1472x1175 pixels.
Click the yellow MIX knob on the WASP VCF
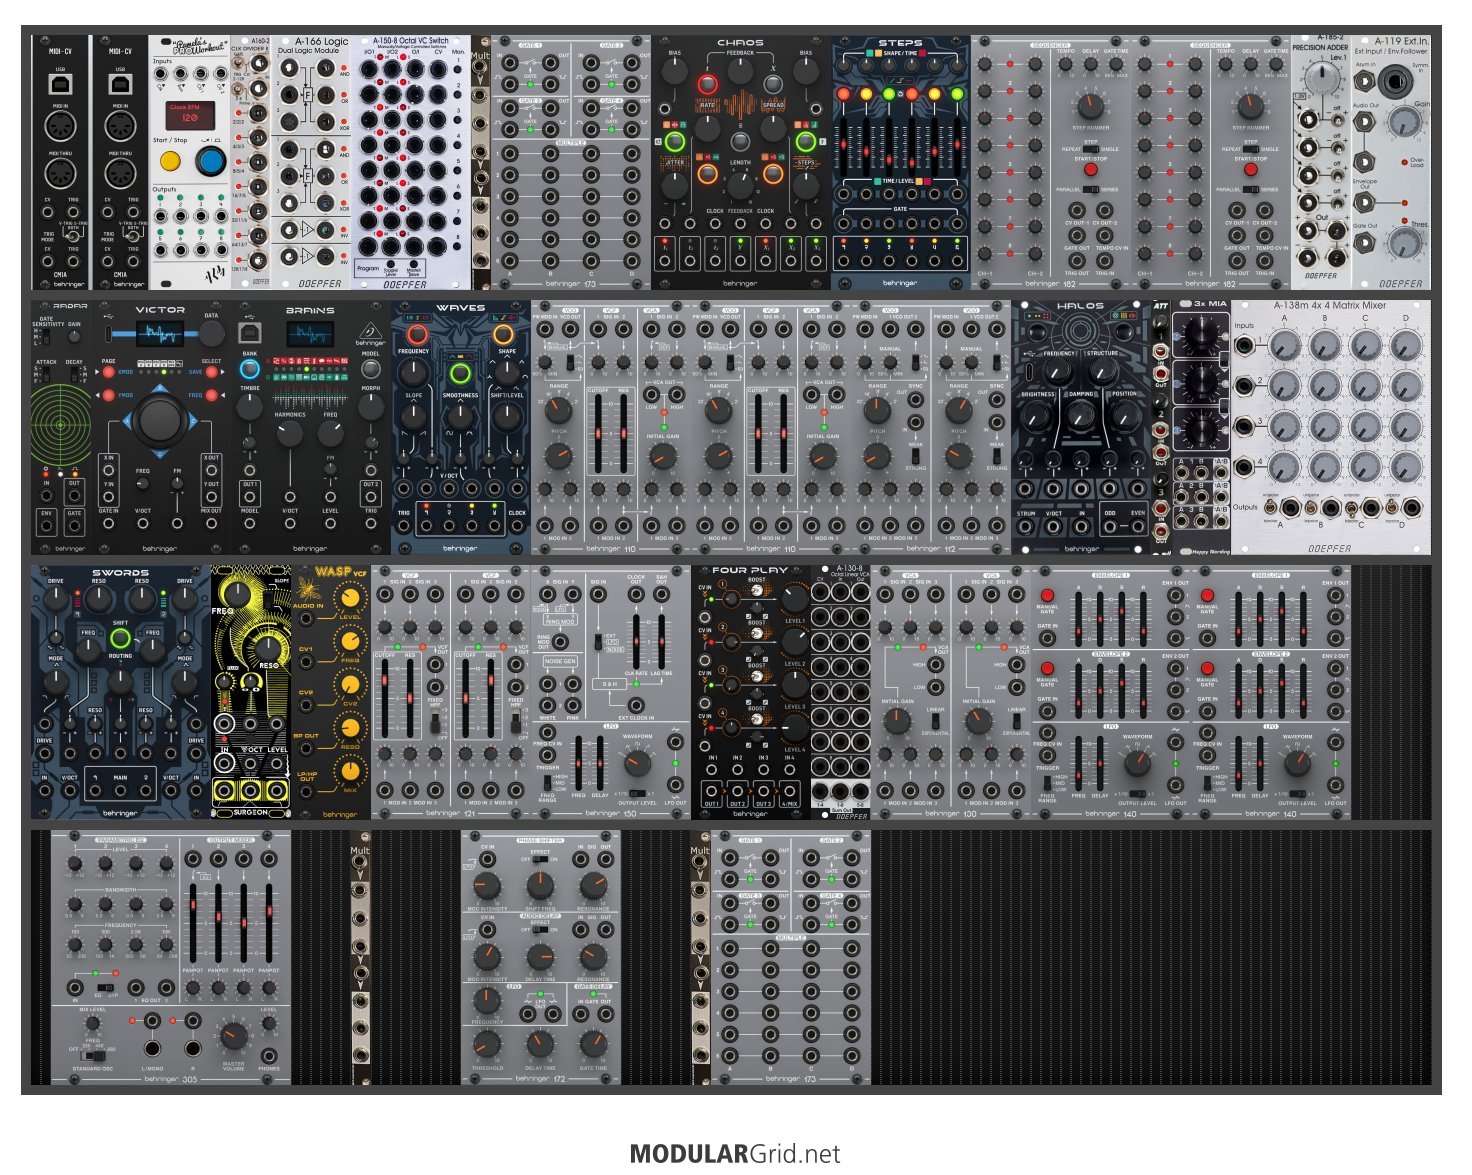point(350,772)
